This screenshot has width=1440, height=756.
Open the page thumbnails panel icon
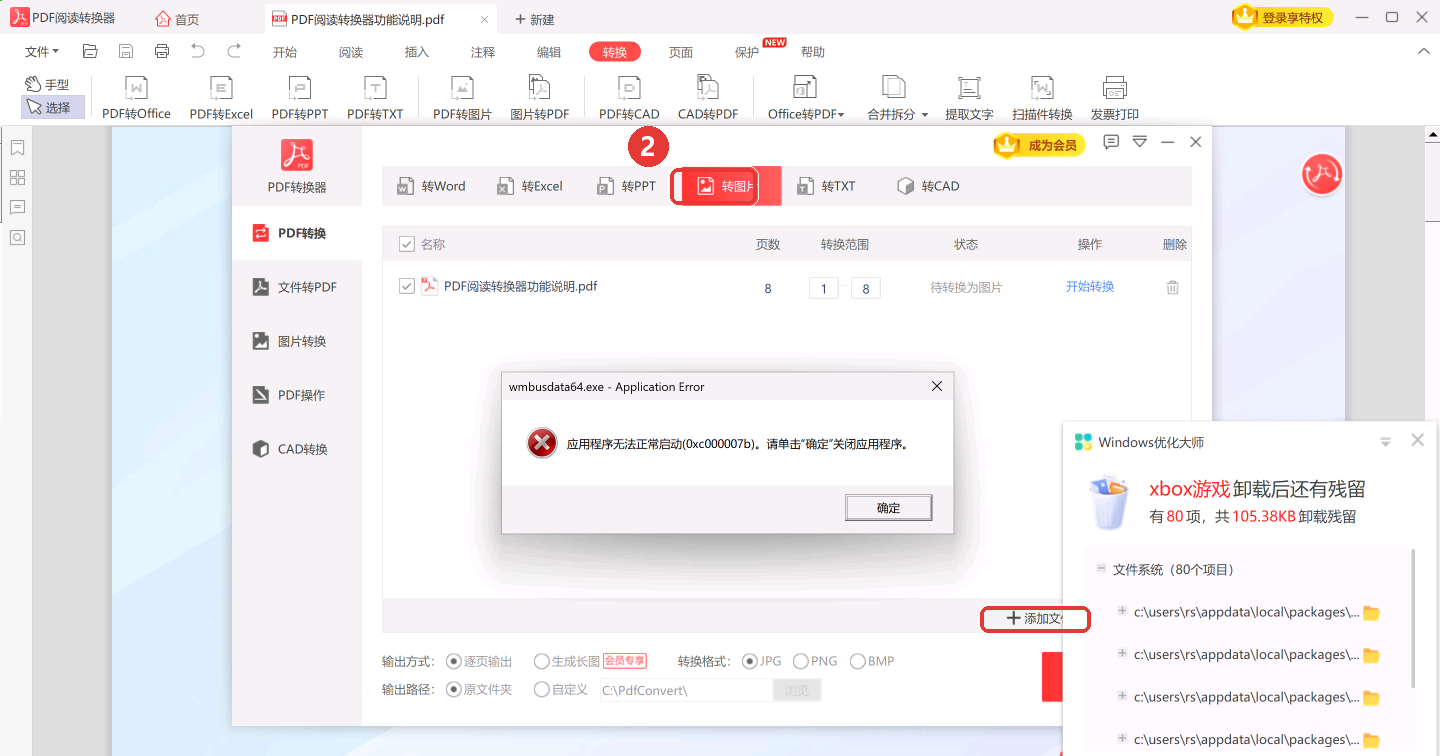(x=17, y=178)
